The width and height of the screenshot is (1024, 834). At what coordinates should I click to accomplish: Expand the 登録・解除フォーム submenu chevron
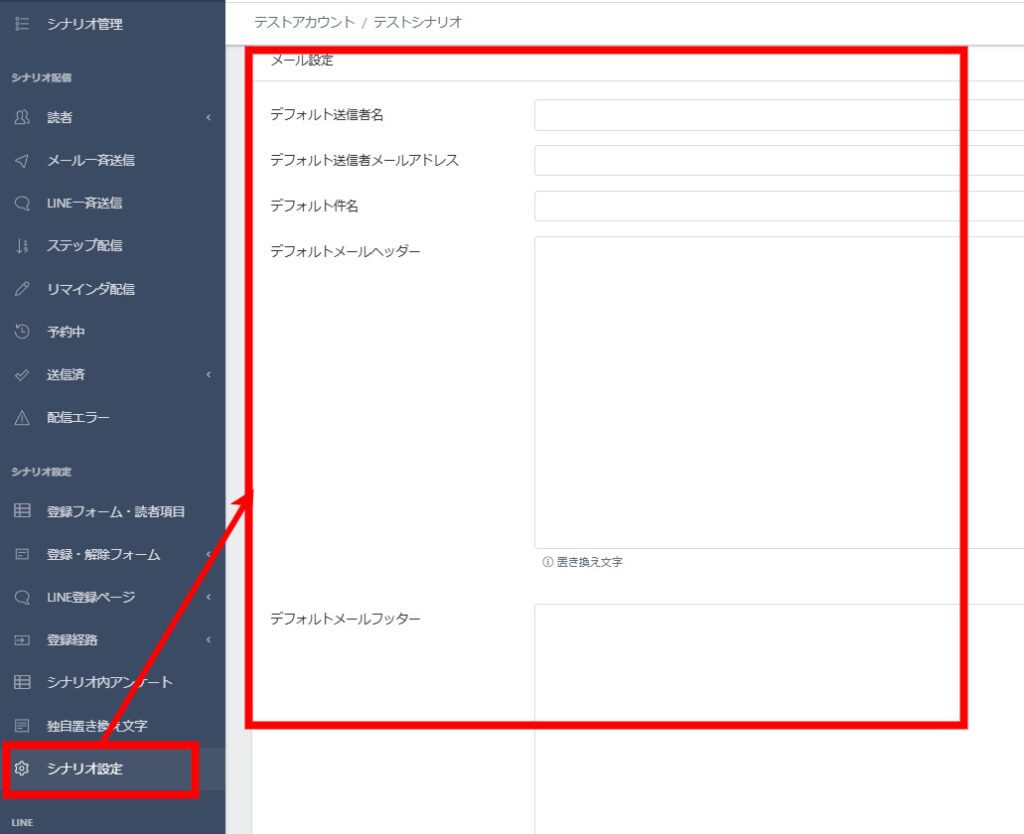(x=208, y=554)
